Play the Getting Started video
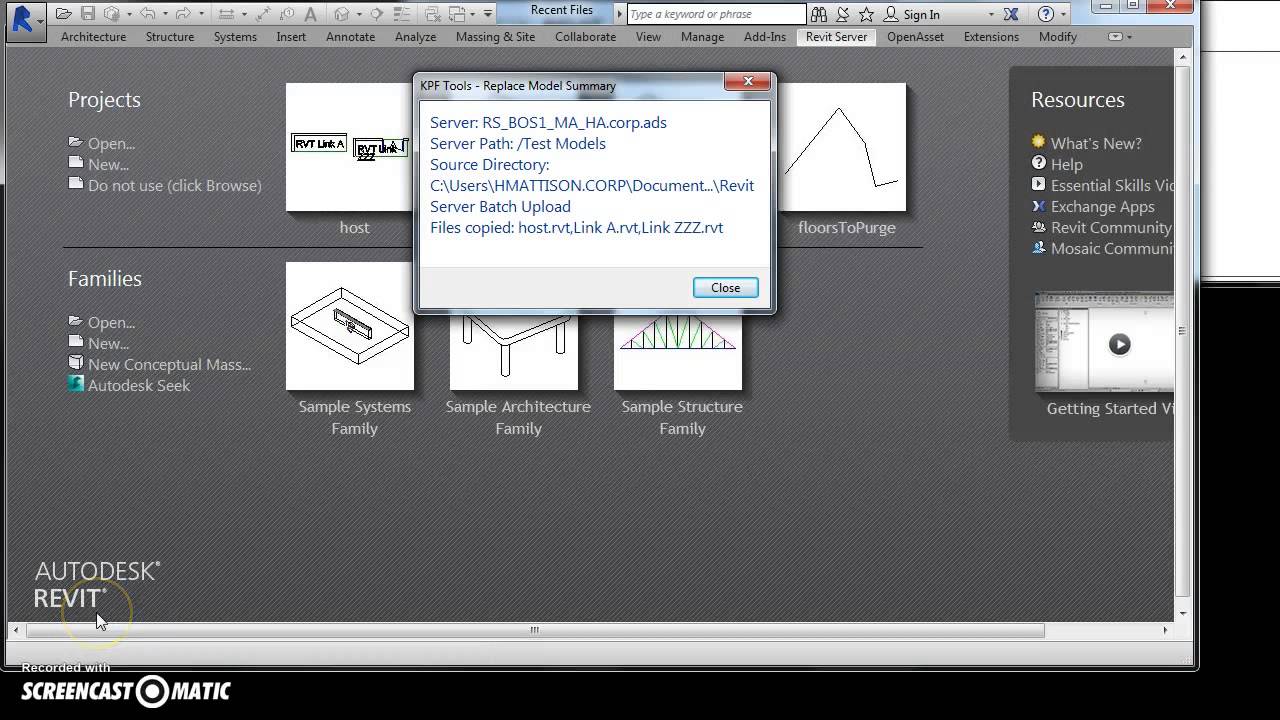Viewport: 1280px width, 720px height. 1119,344
